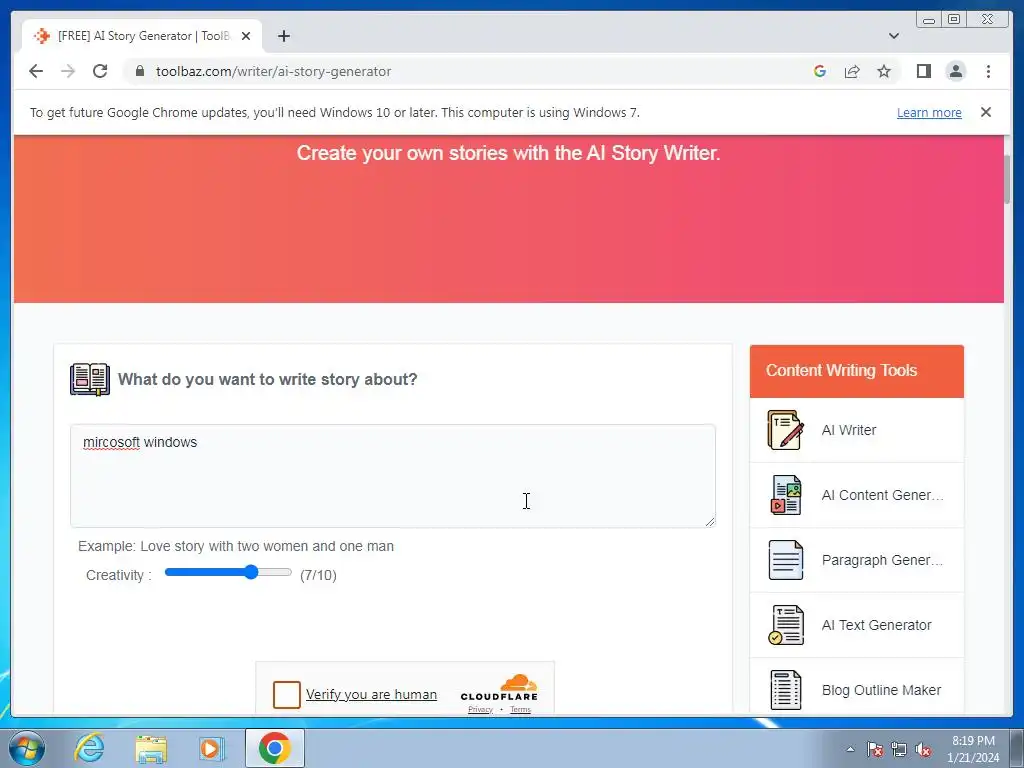The height and width of the screenshot is (768, 1024).
Task: Open the Action Center flag icon
Action: [x=875, y=749]
